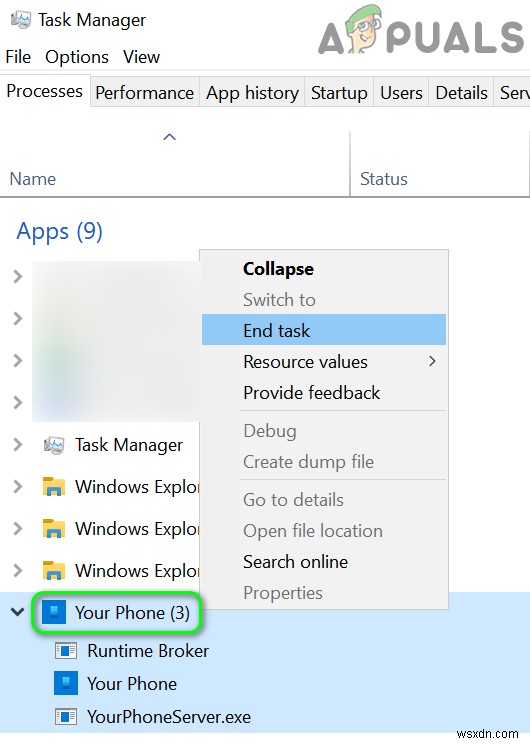The width and height of the screenshot is (530, 744).
Task: Open the Options menu
Action: [77, 57]
